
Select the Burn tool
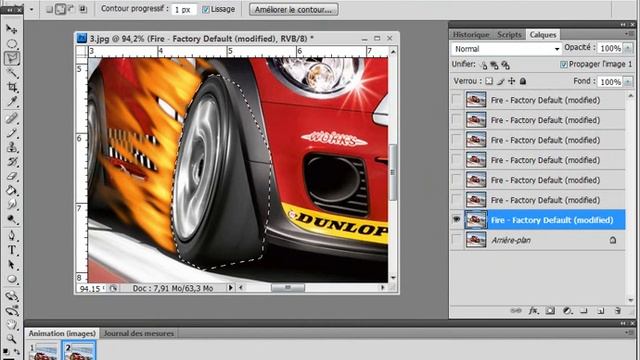(11, 219)
